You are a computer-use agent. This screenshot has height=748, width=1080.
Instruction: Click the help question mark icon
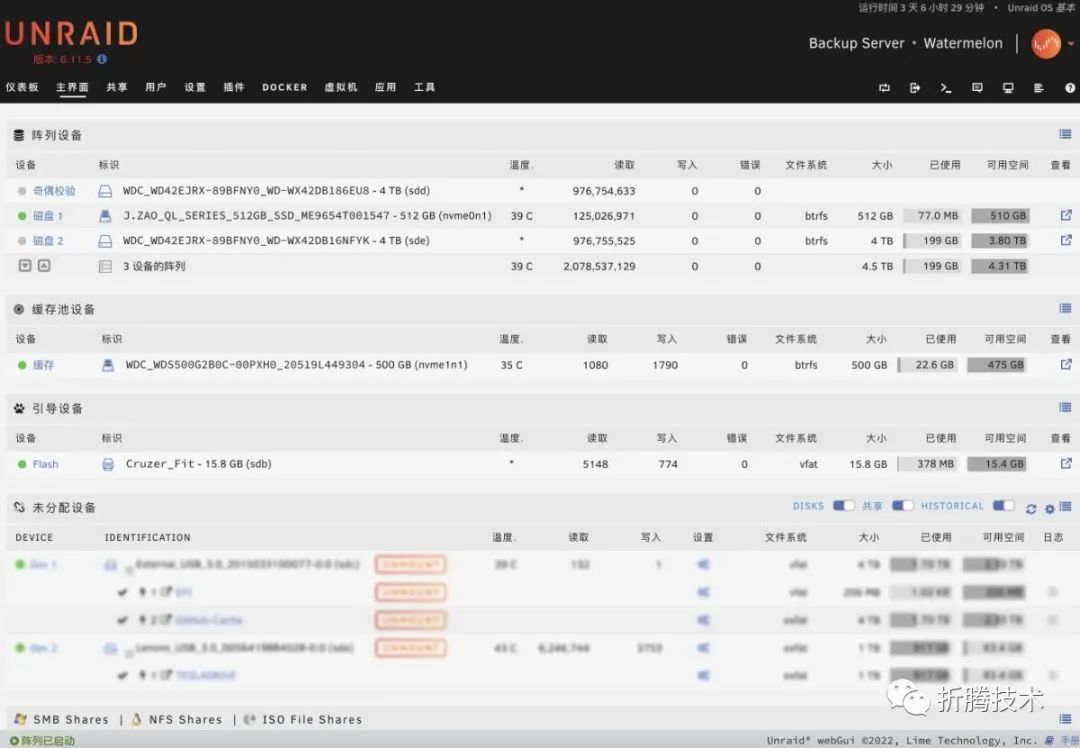(1070, 87)
